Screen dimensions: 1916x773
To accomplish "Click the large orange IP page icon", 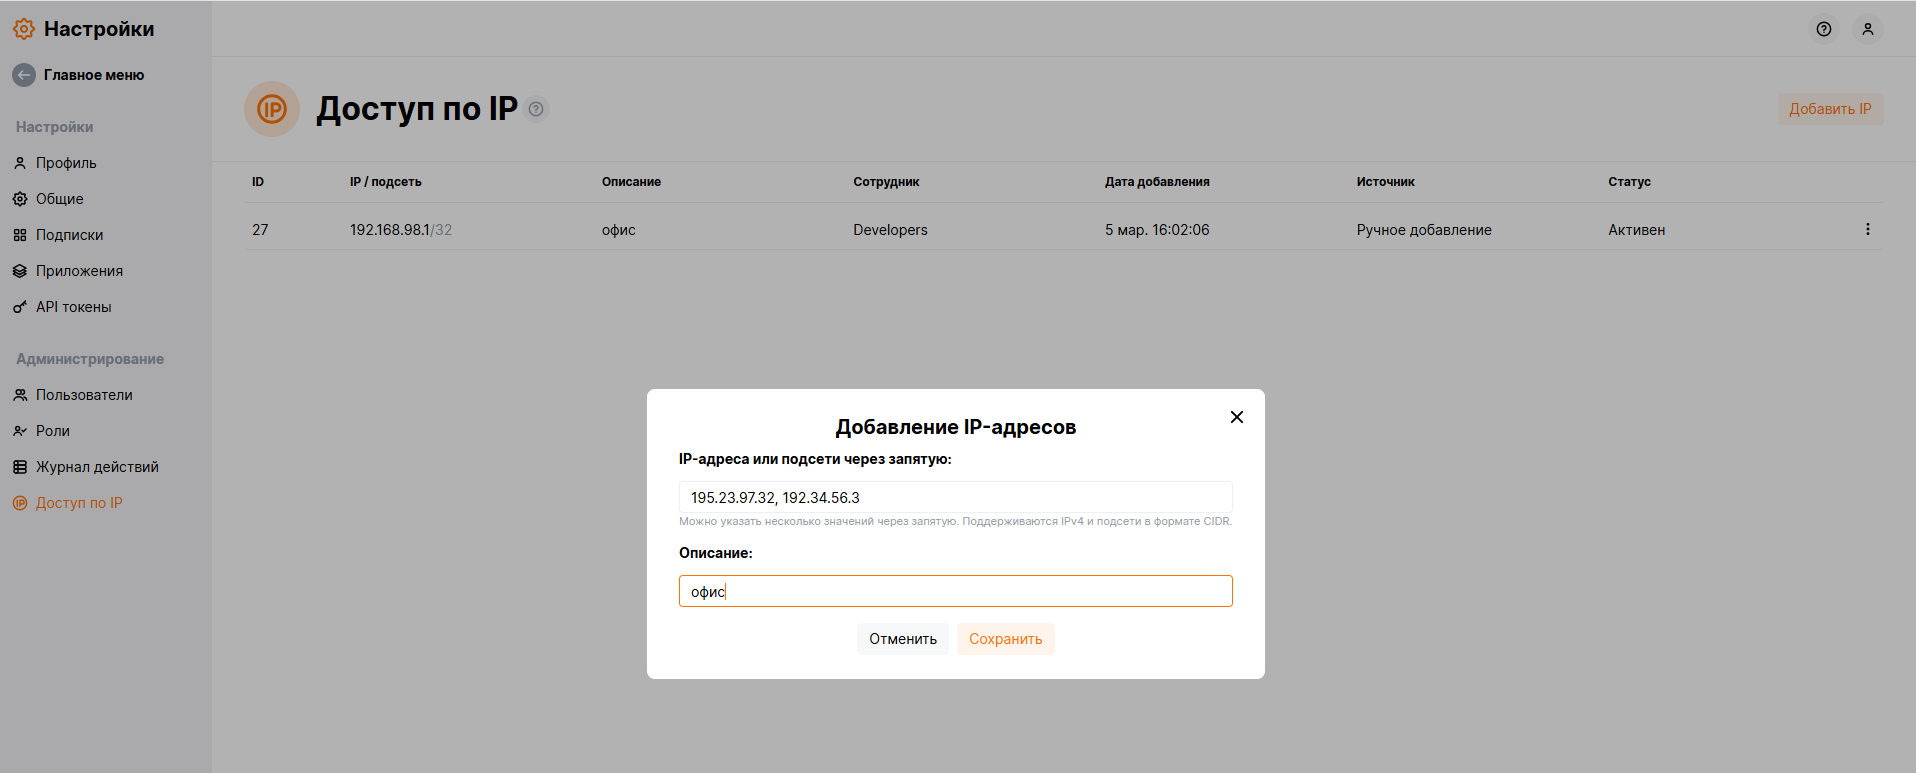I will click(272, 109).
